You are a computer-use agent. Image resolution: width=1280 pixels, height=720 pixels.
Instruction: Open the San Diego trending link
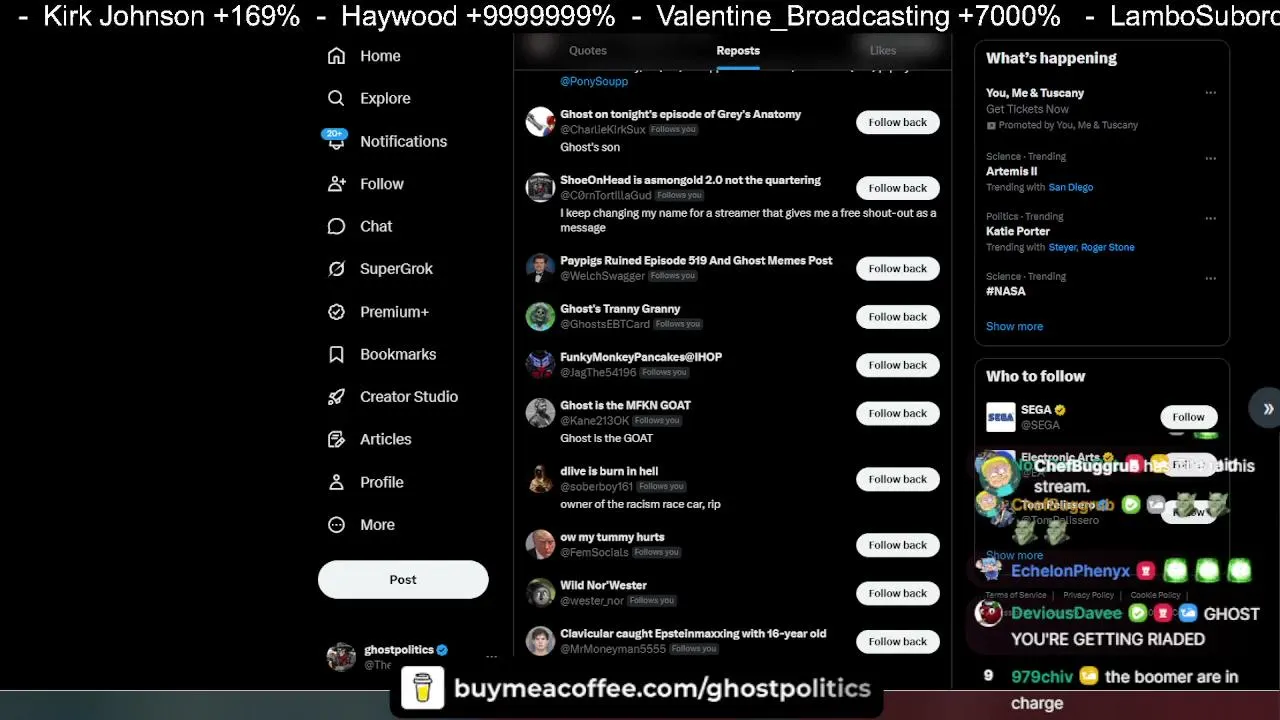1070,187
